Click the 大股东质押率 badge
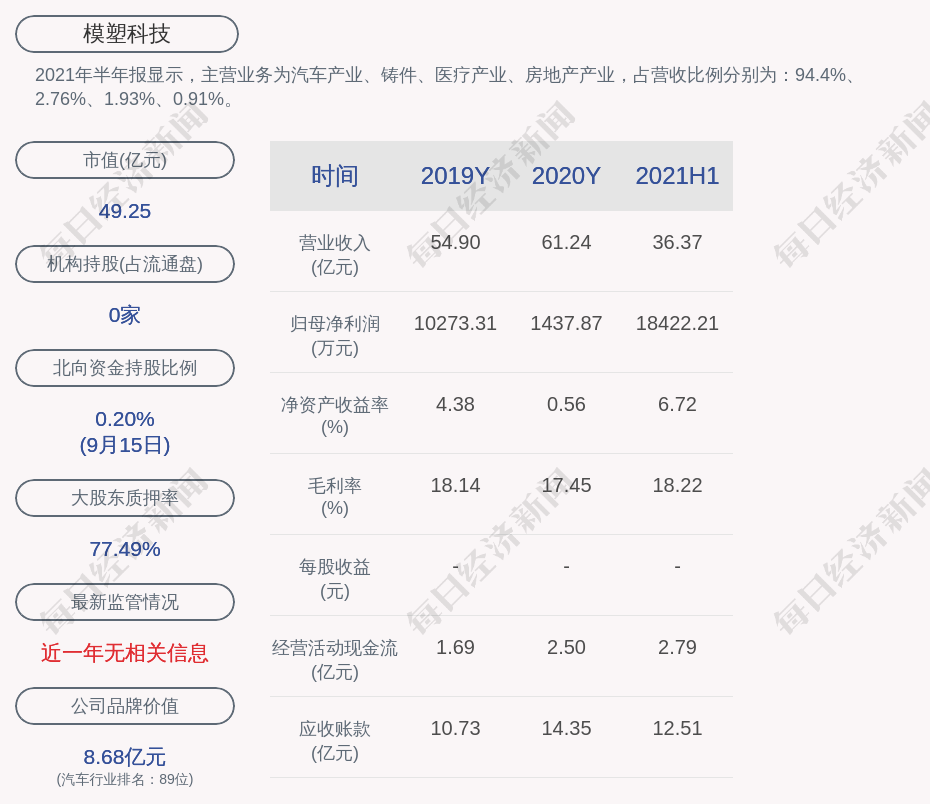This screenshot has width=930, height=804. click(x=124, y=498)
